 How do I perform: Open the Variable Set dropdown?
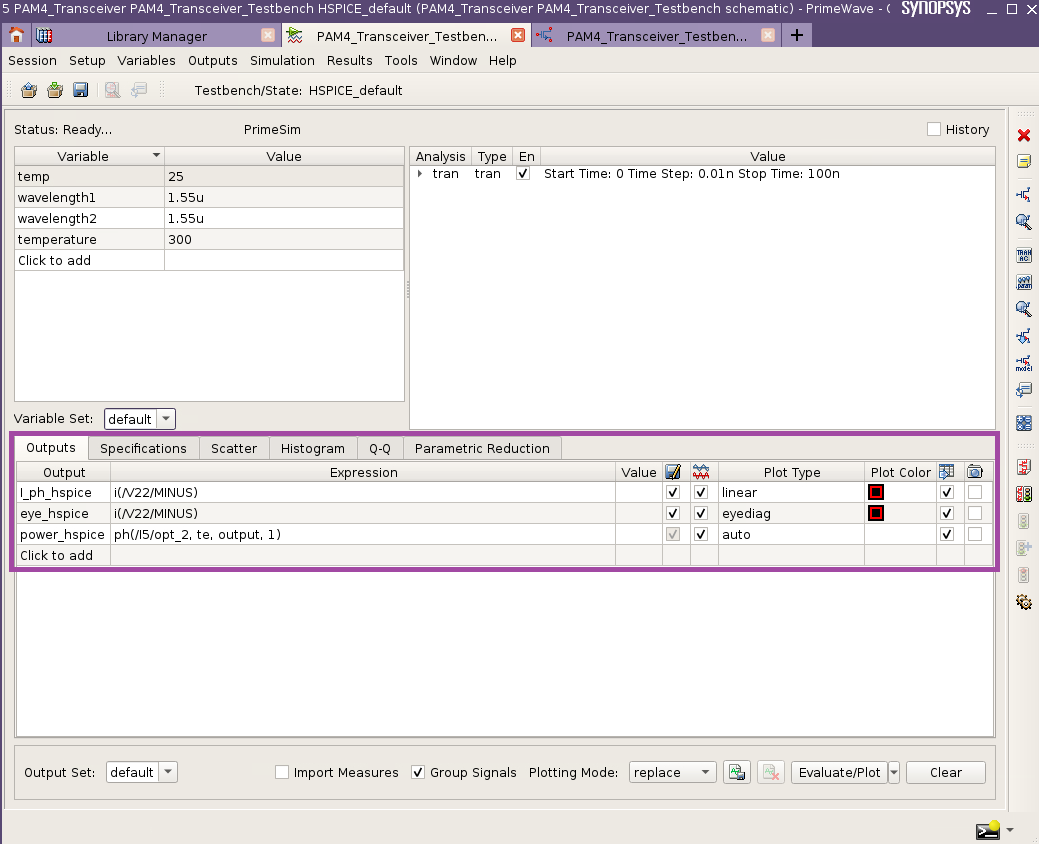[140, 419]
